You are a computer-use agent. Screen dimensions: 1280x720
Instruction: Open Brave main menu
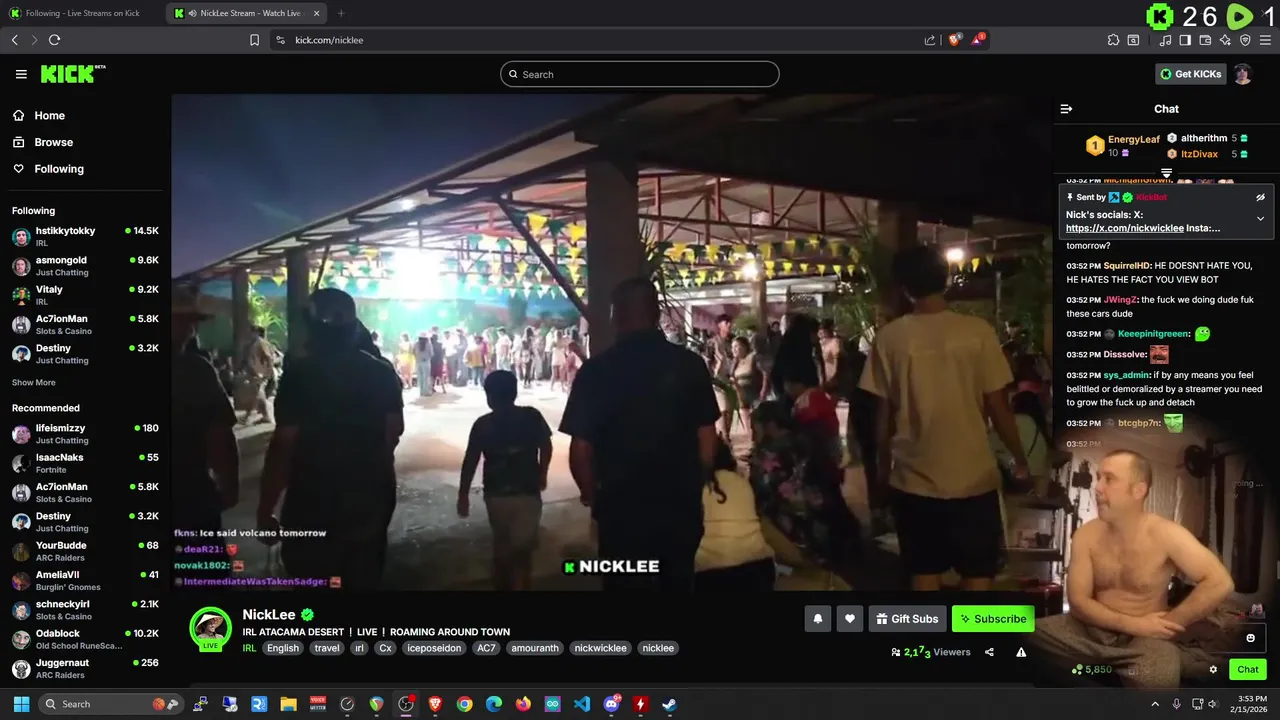point(1266,40)
